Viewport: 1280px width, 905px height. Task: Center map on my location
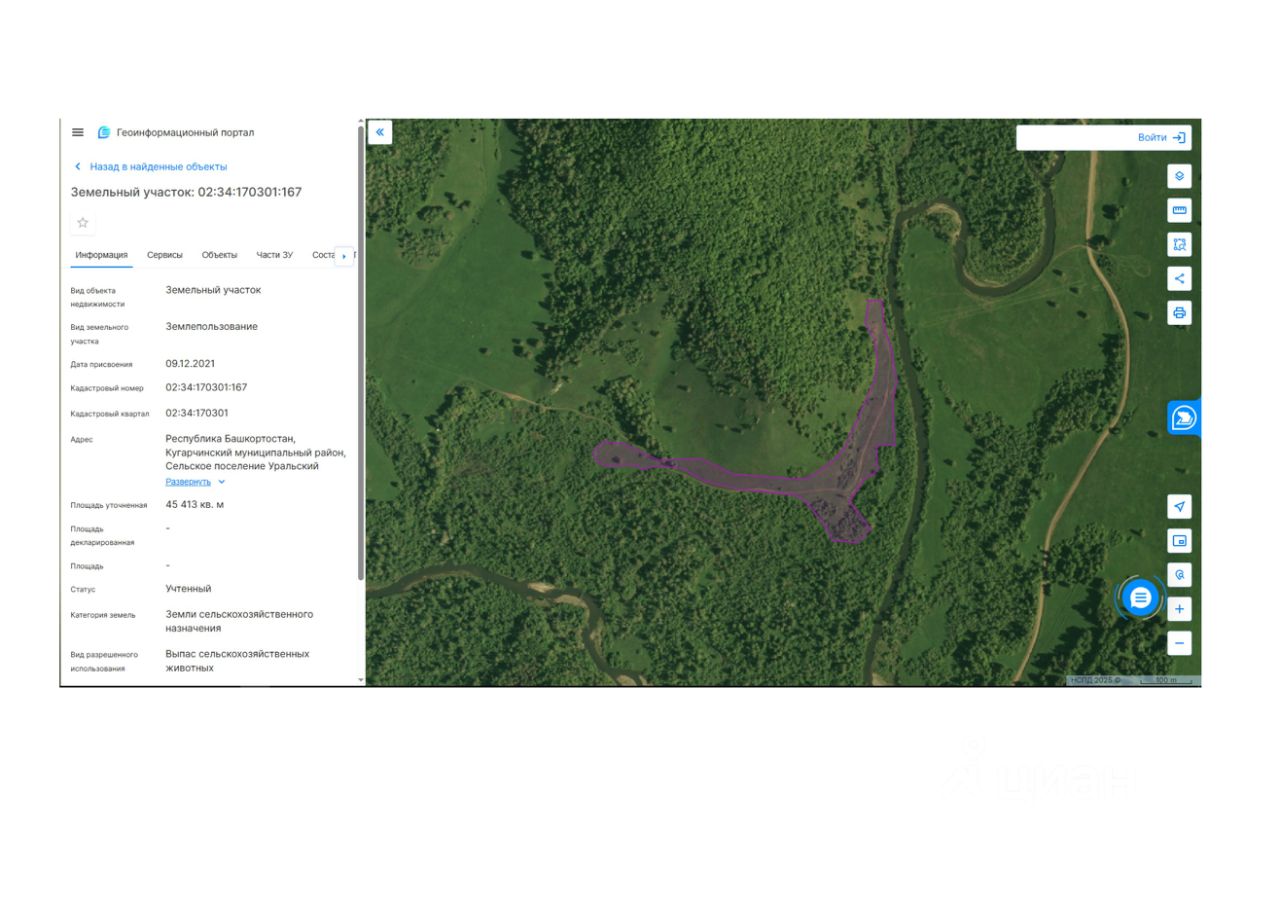1179,506
